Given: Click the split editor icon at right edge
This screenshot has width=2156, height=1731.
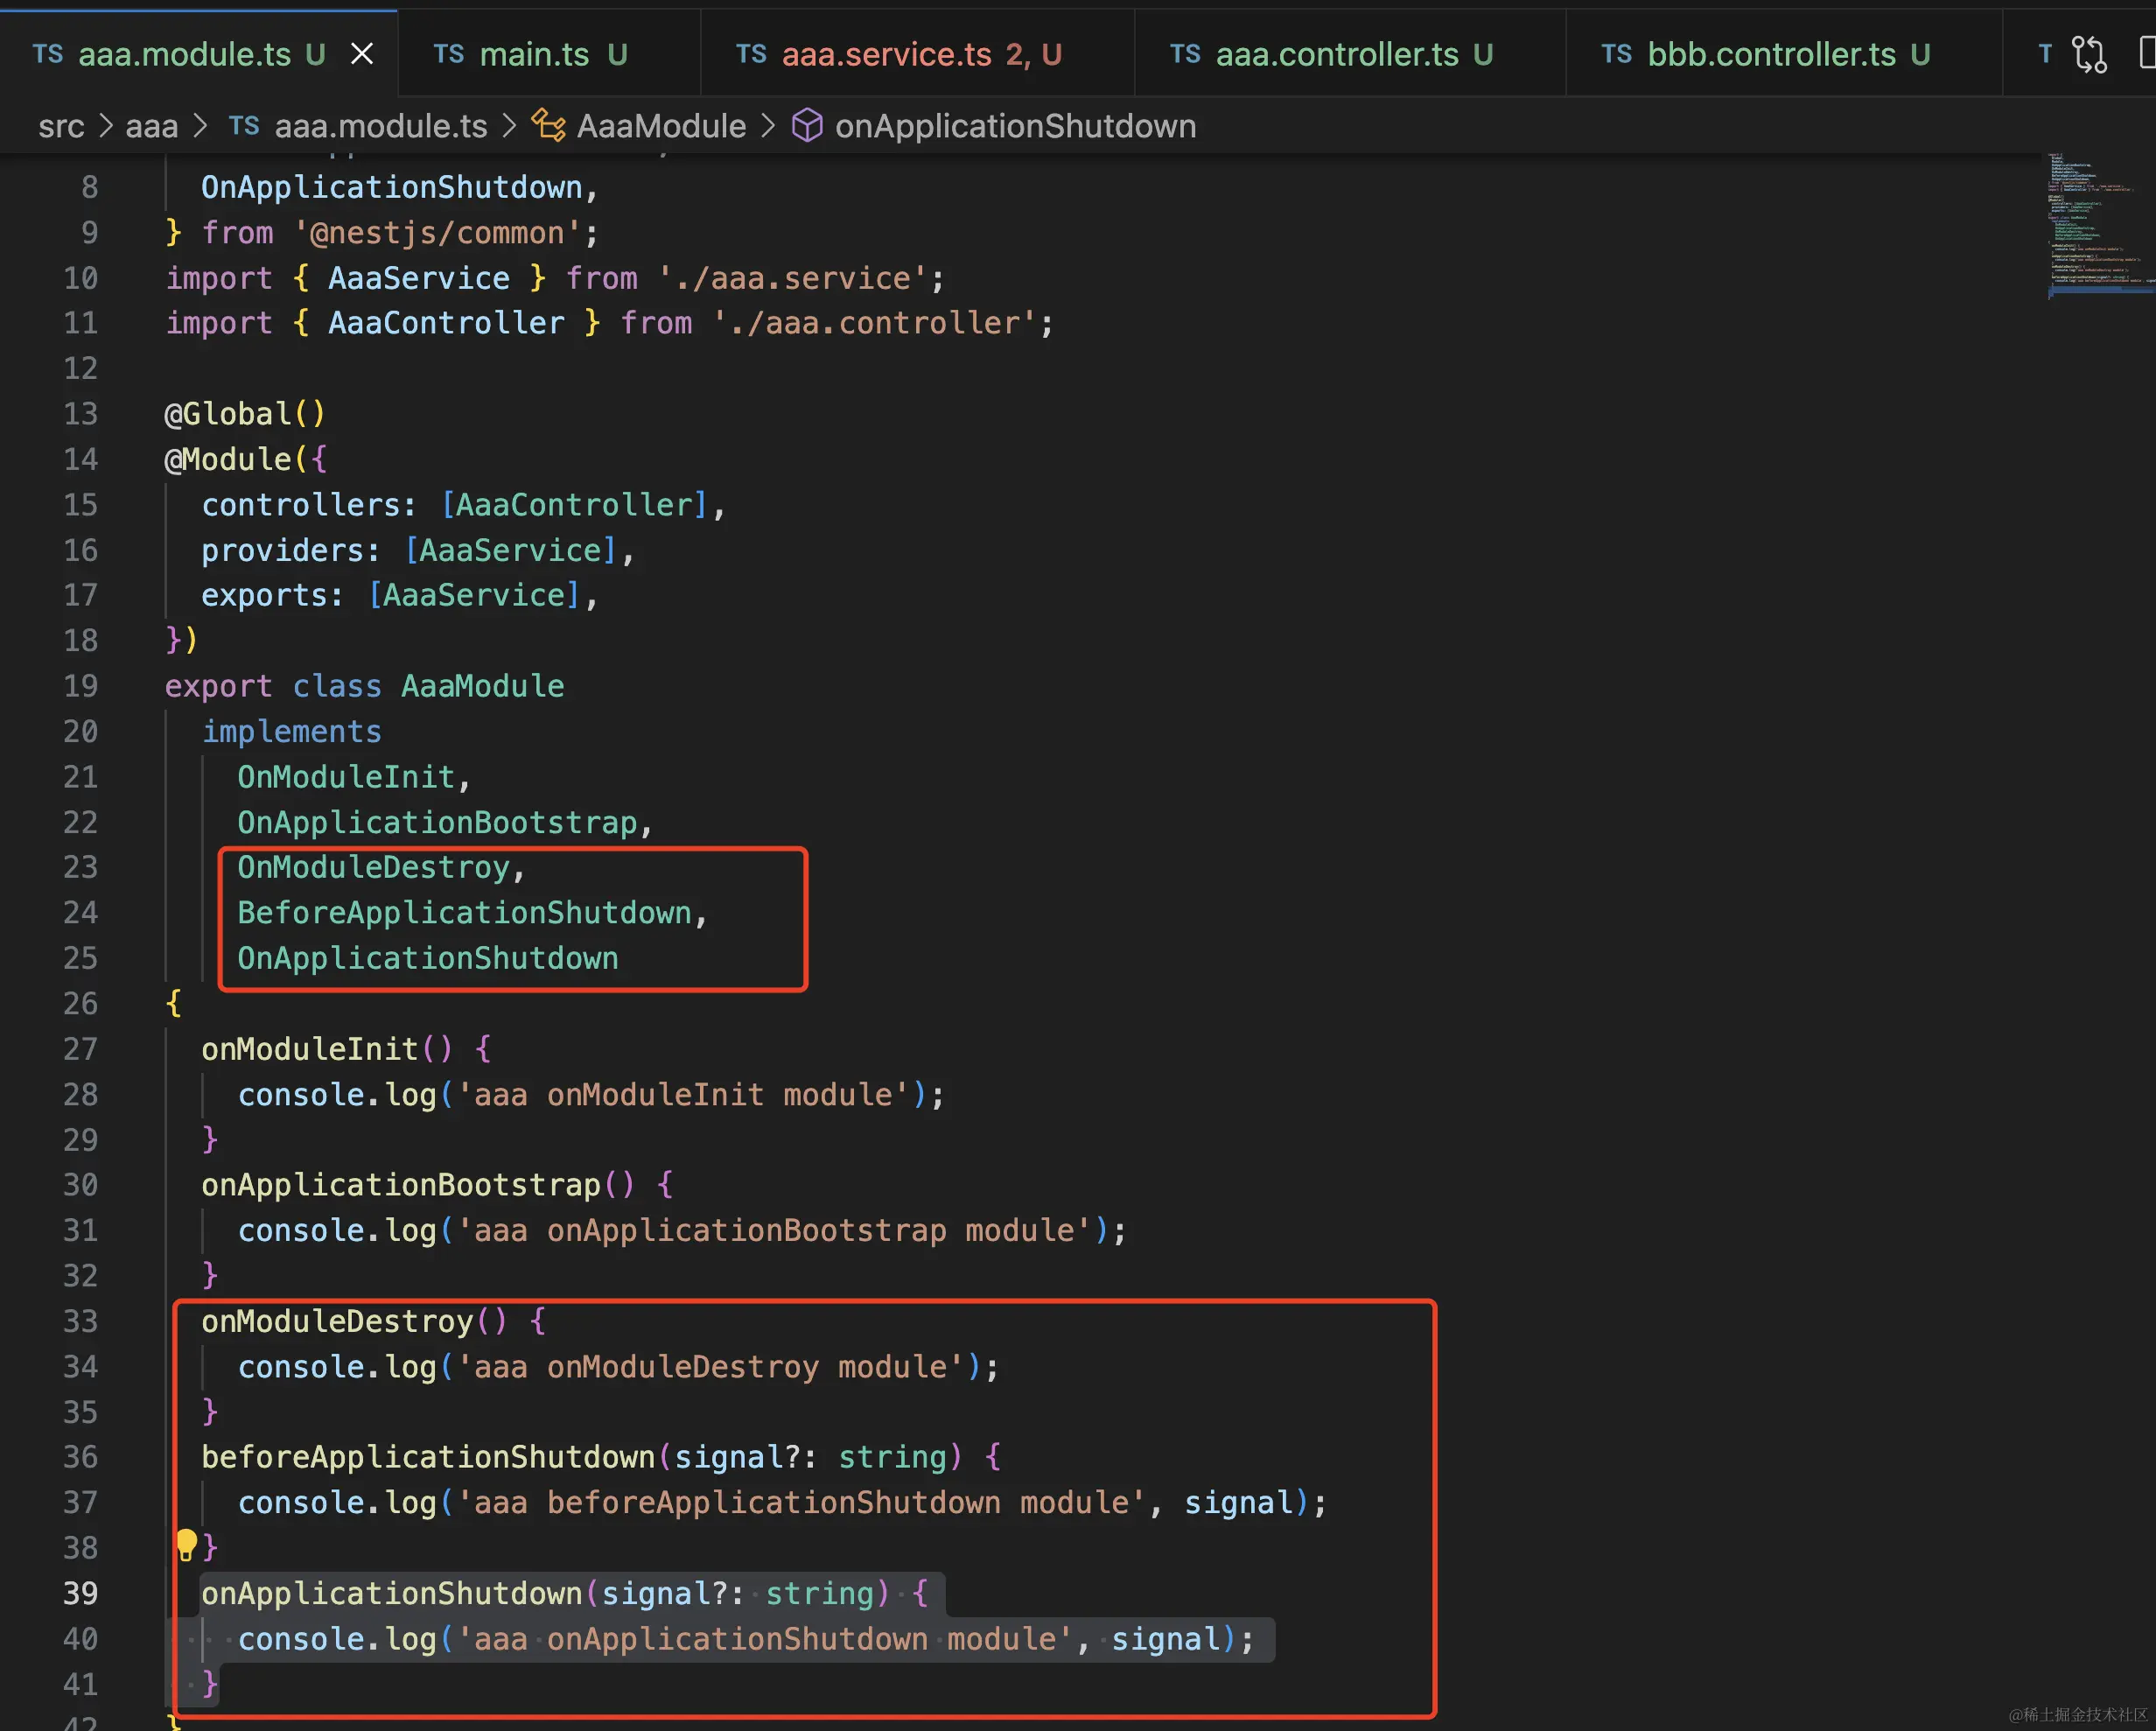Looking at the screenshot, I should 2146,54.
